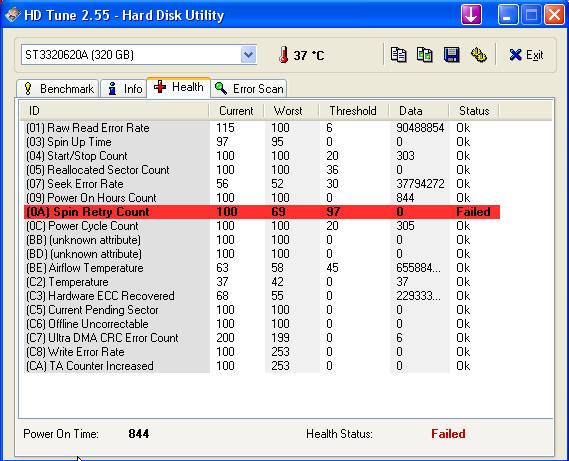Open the Error Scan tab
This screenshot has height=461, width=569.
[249, 89]
